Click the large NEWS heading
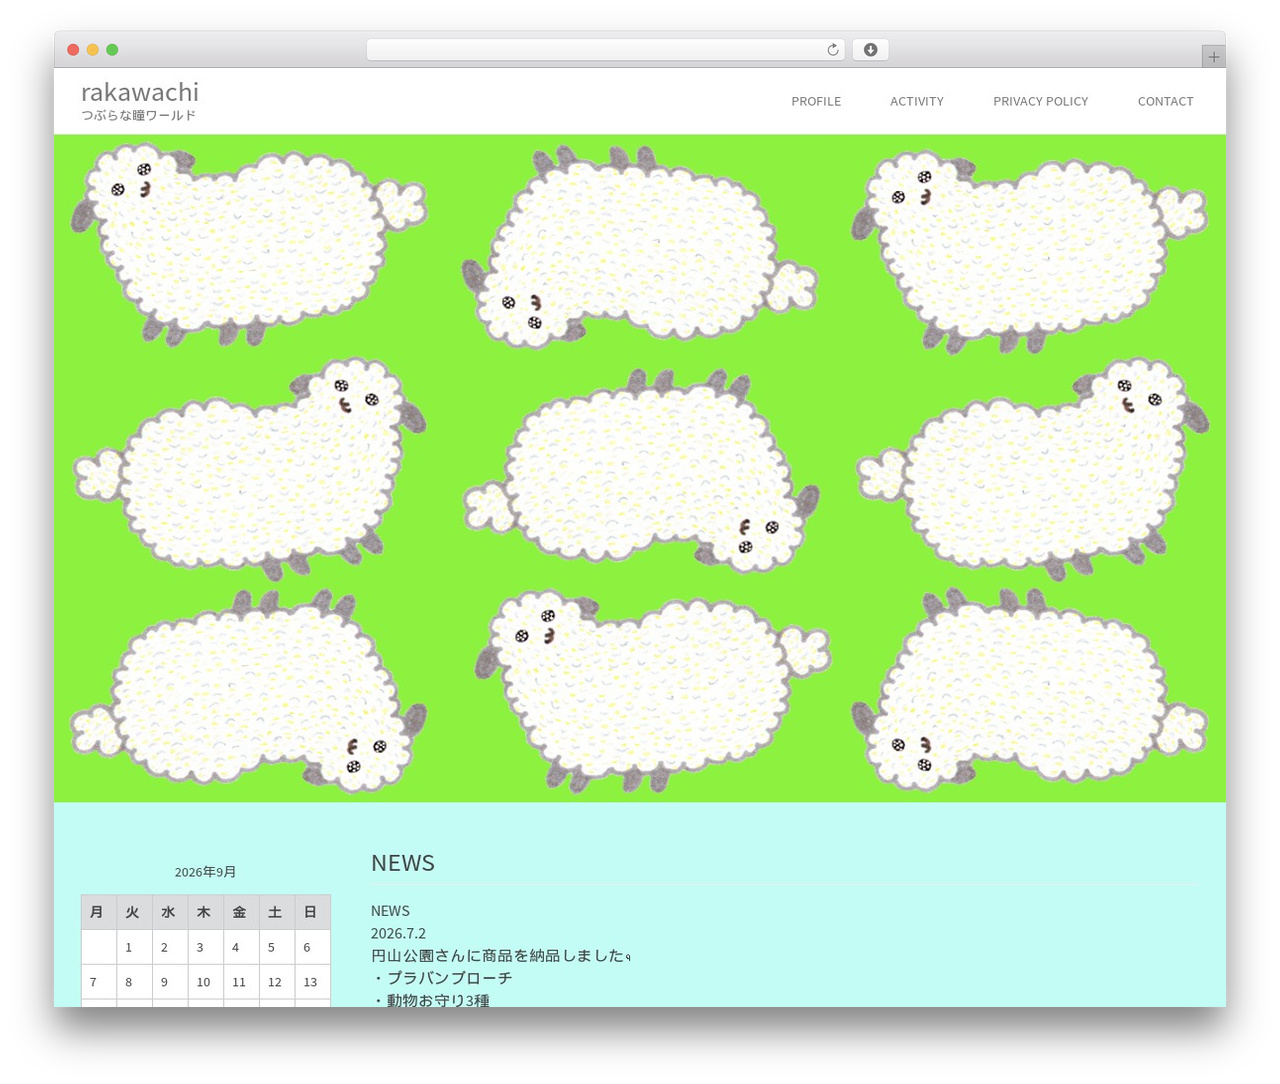Image resolution: width=1280 pixels, height=1084 pixels. (403, 863)
